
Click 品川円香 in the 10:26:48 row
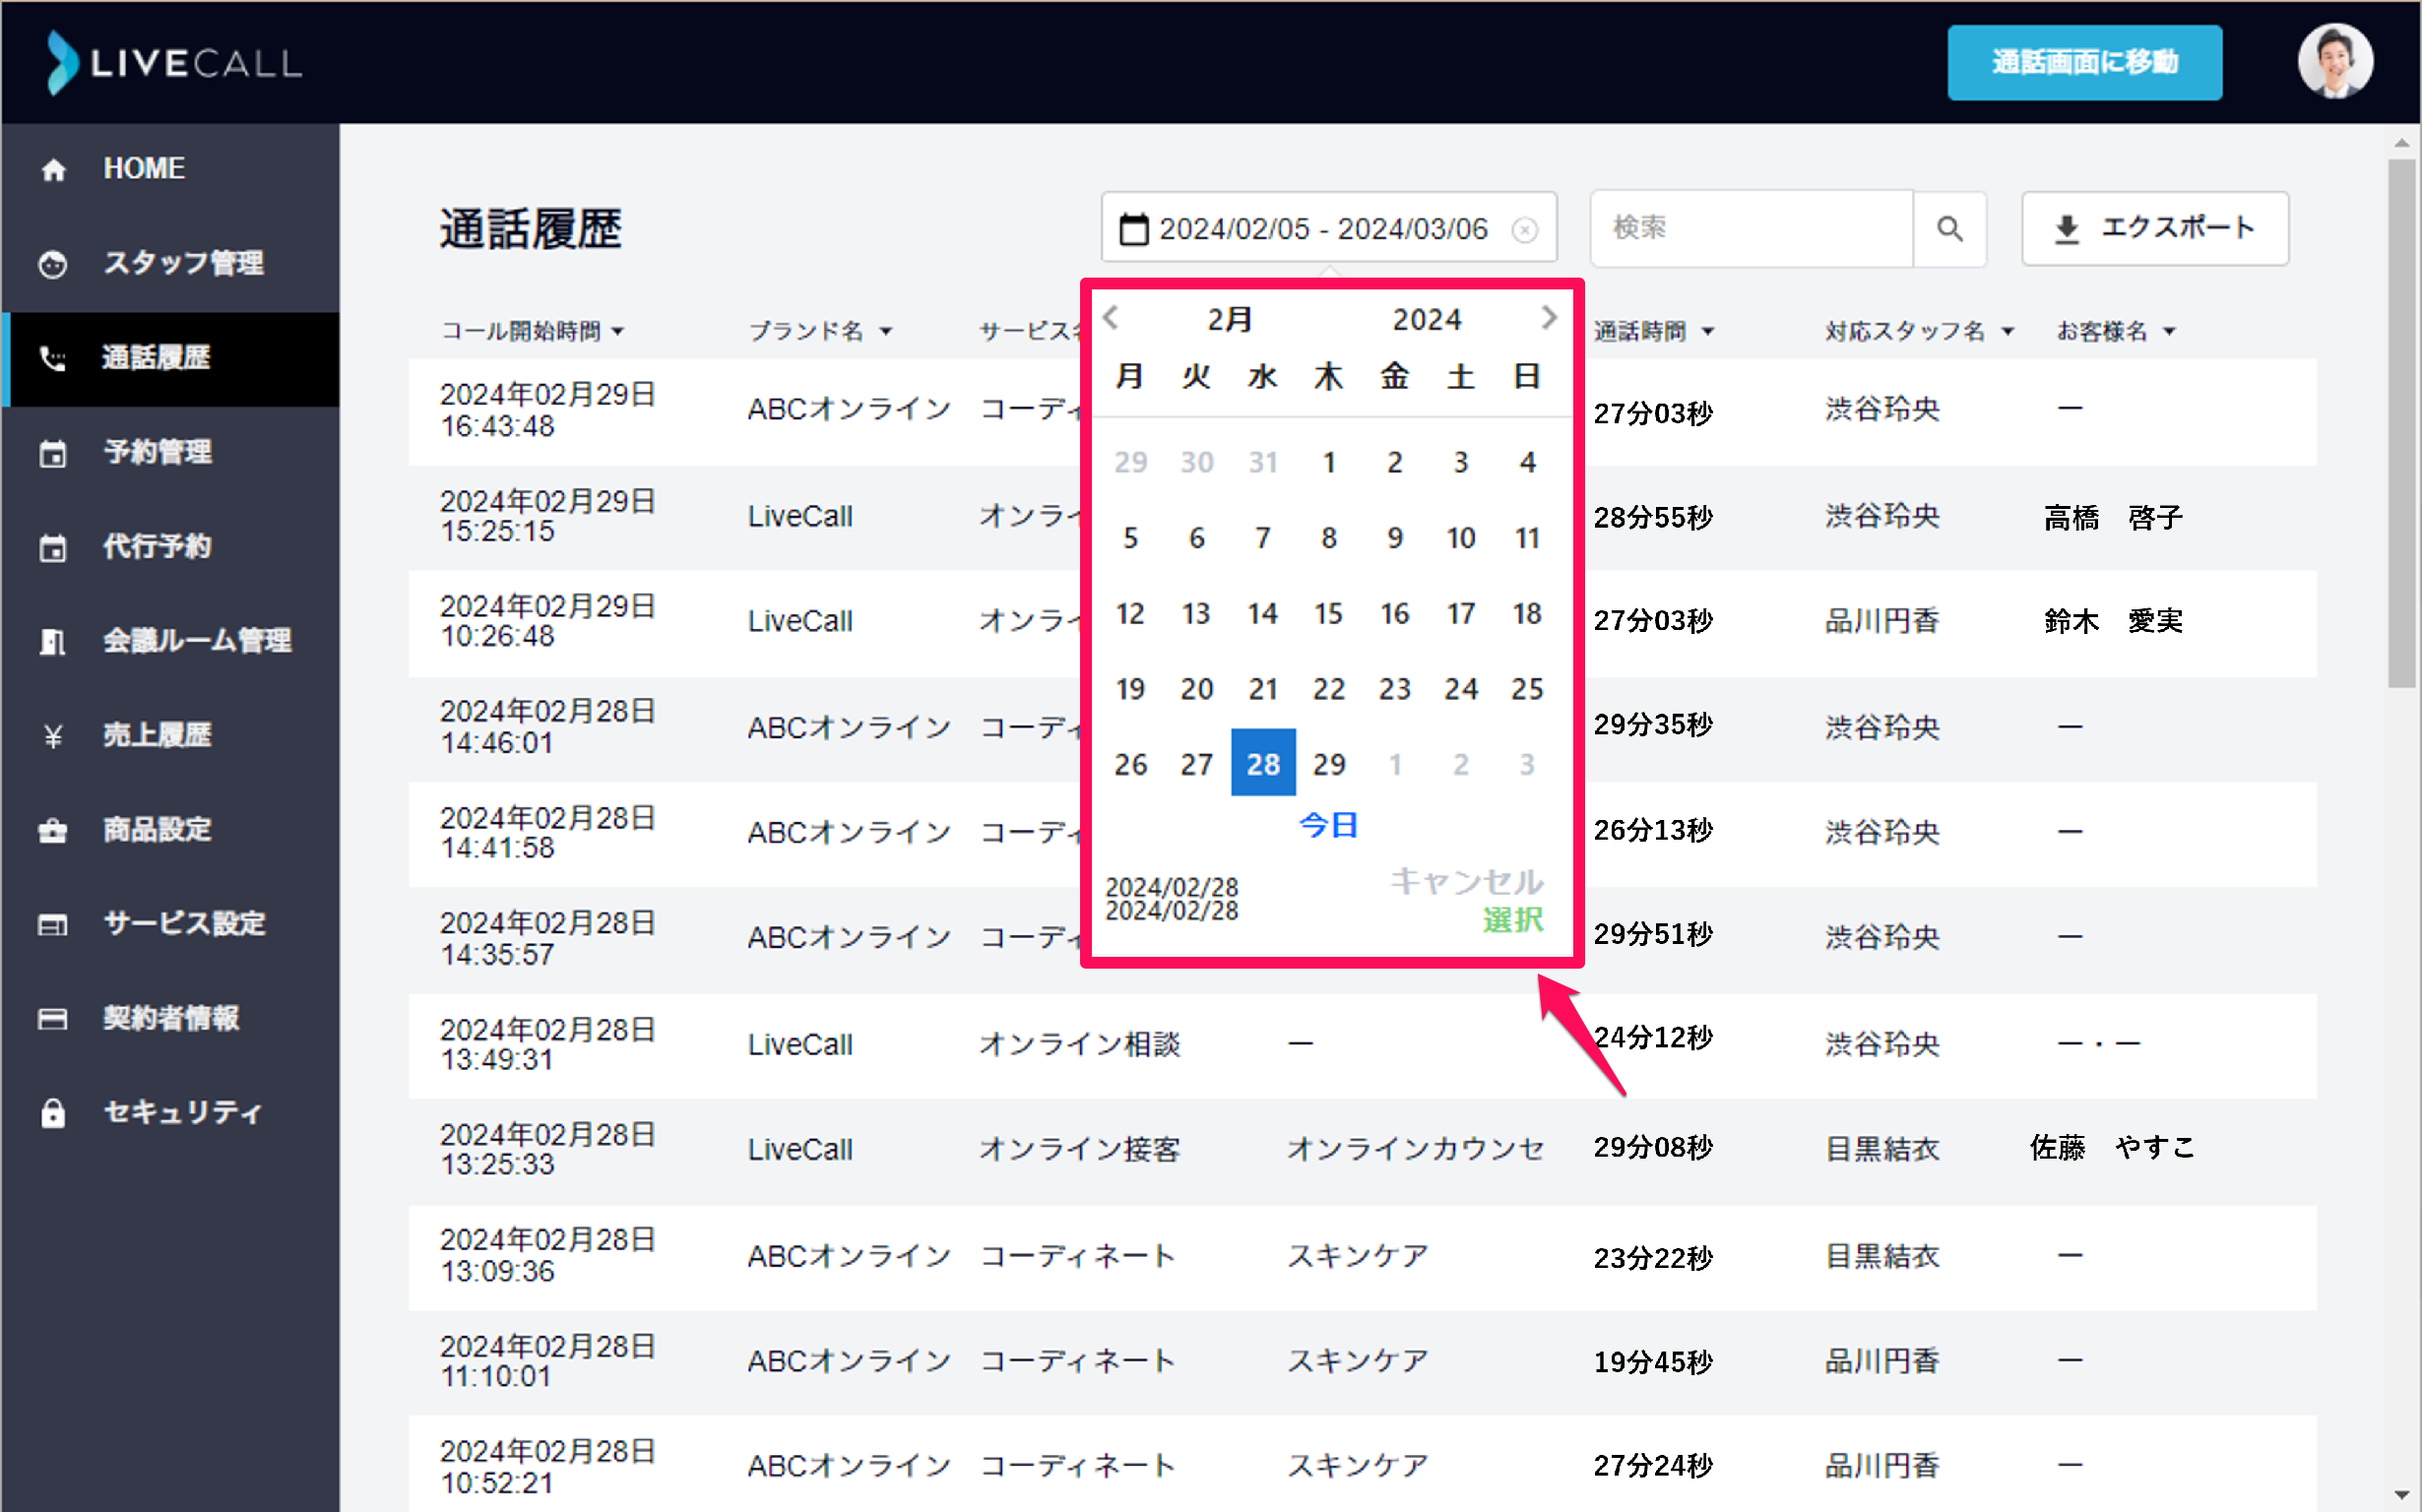coord(1883,621)
